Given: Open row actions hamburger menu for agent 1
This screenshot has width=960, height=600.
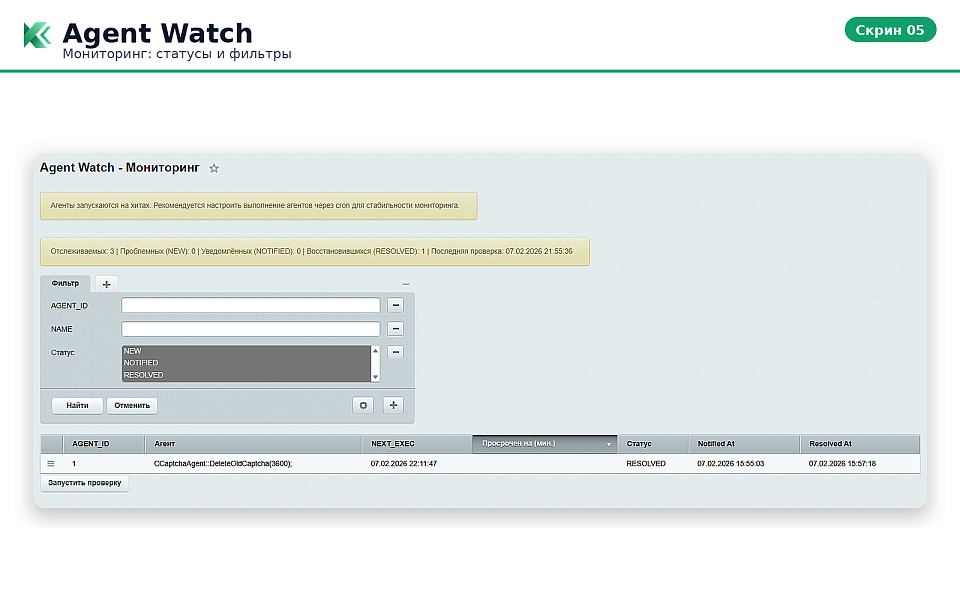Looking at the screenshot, I should (x=51, y=464).
